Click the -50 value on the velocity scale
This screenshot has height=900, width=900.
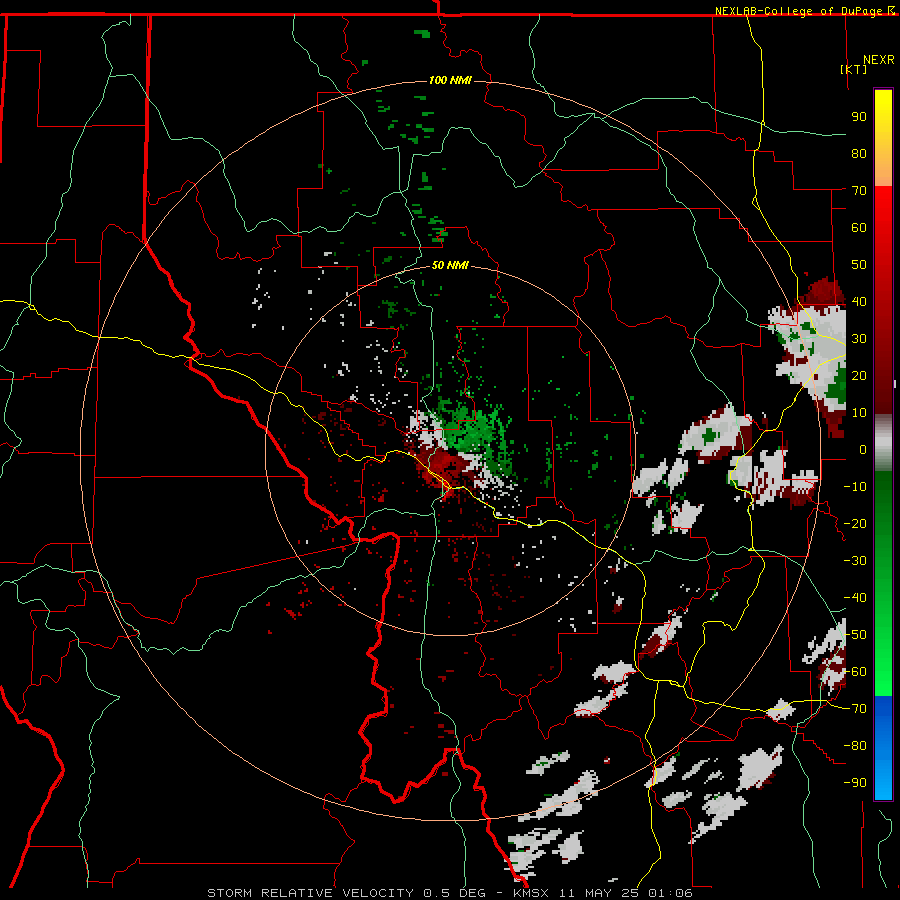tap(855, 635)
